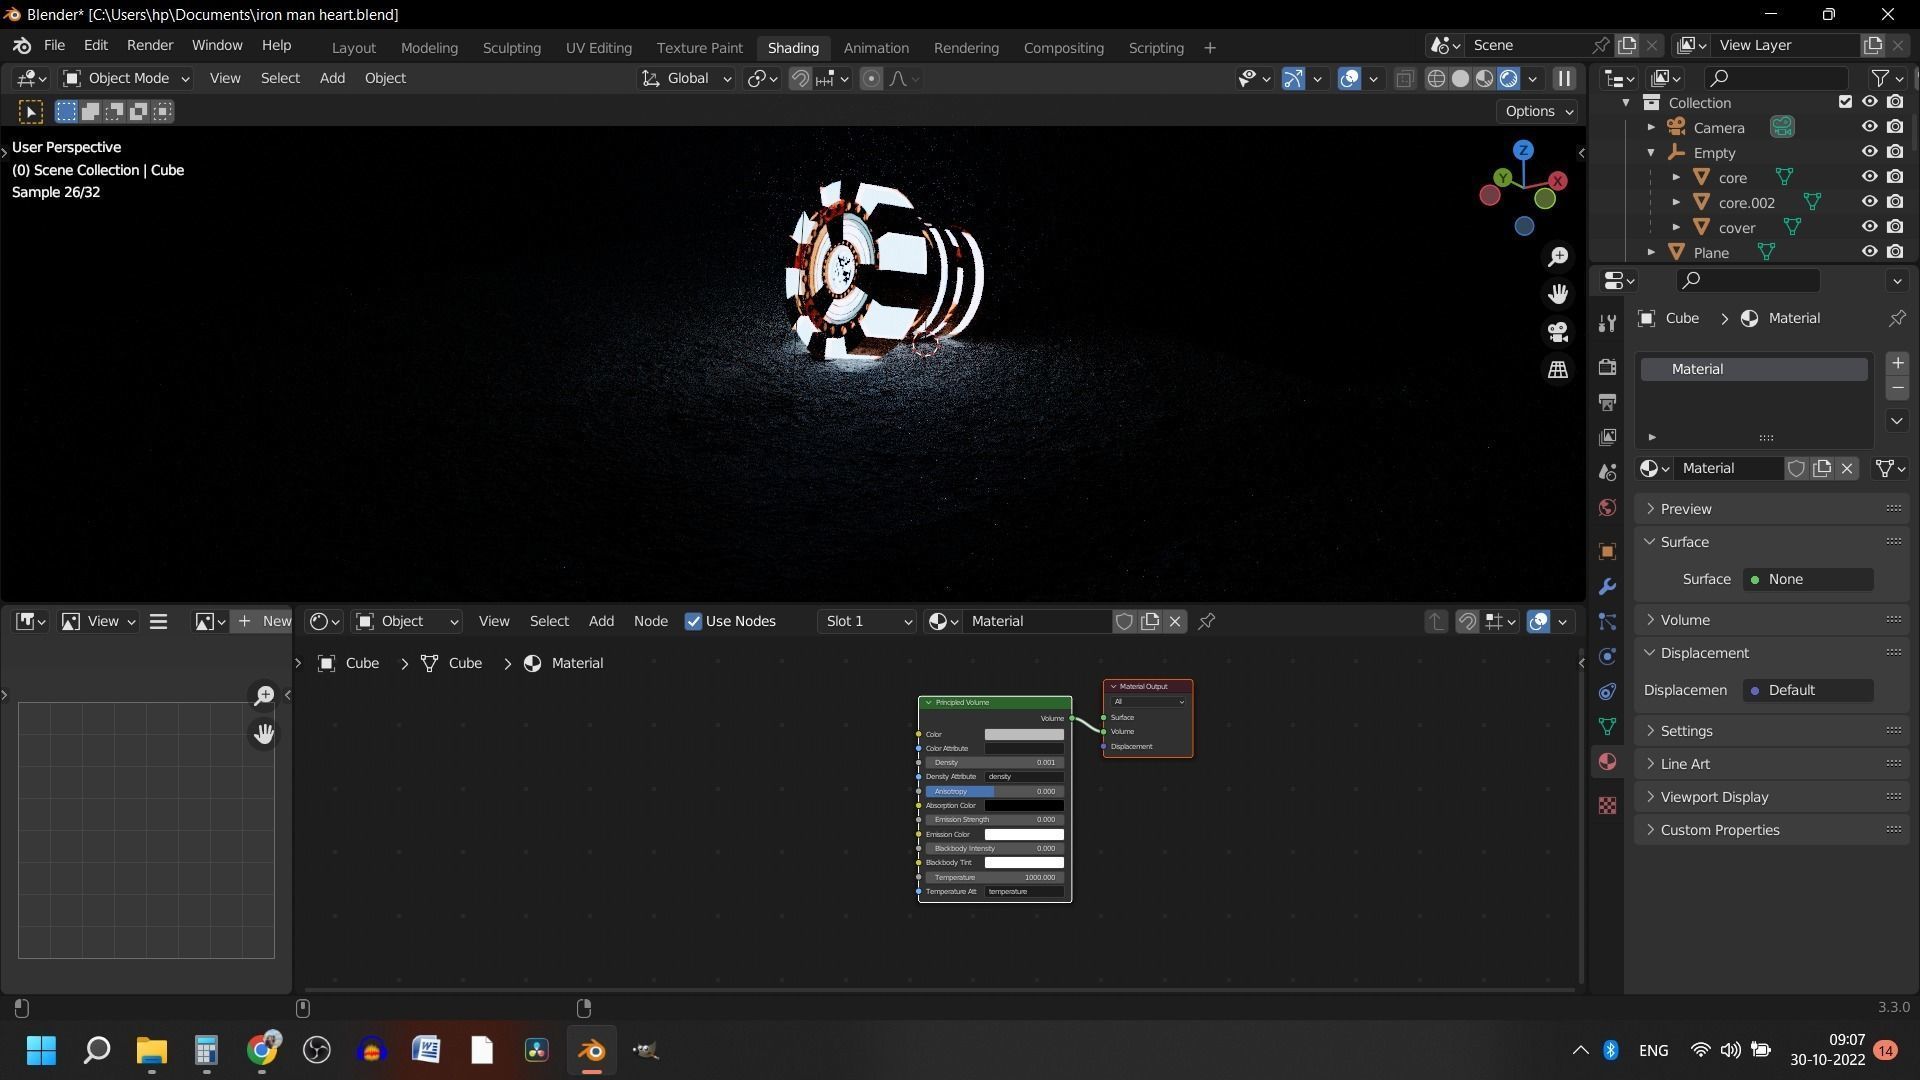Hide cover object in viewport
Viewport: 1920px width, 1080px height.
pos(1868,227)
